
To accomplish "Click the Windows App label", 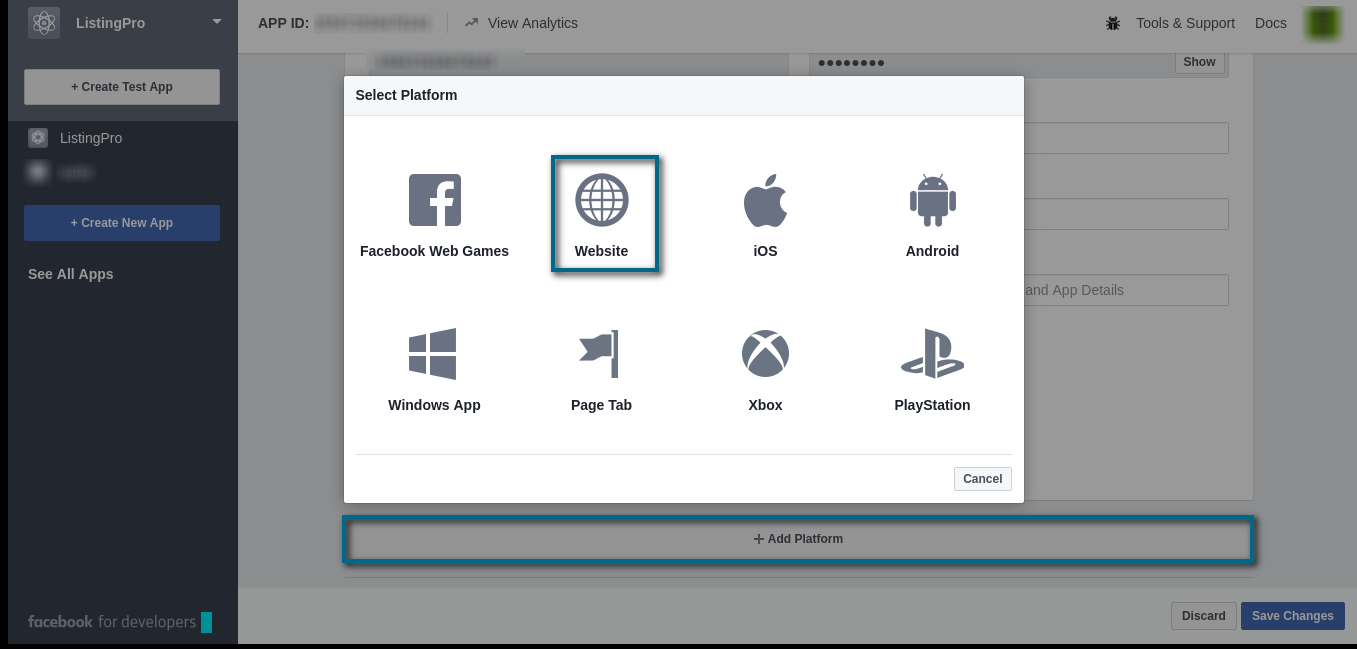I will pyautogui.click(x=435, y=405).
